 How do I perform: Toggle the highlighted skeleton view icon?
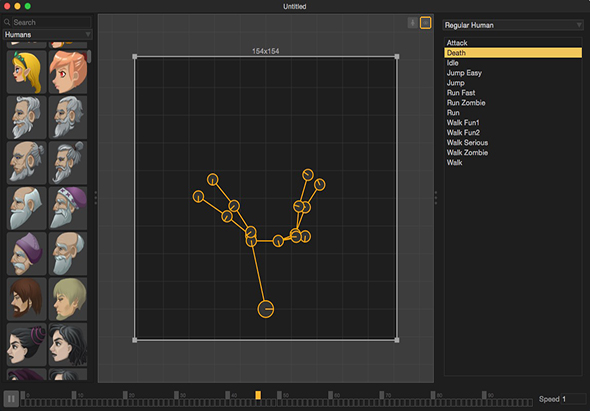[426, 23]
